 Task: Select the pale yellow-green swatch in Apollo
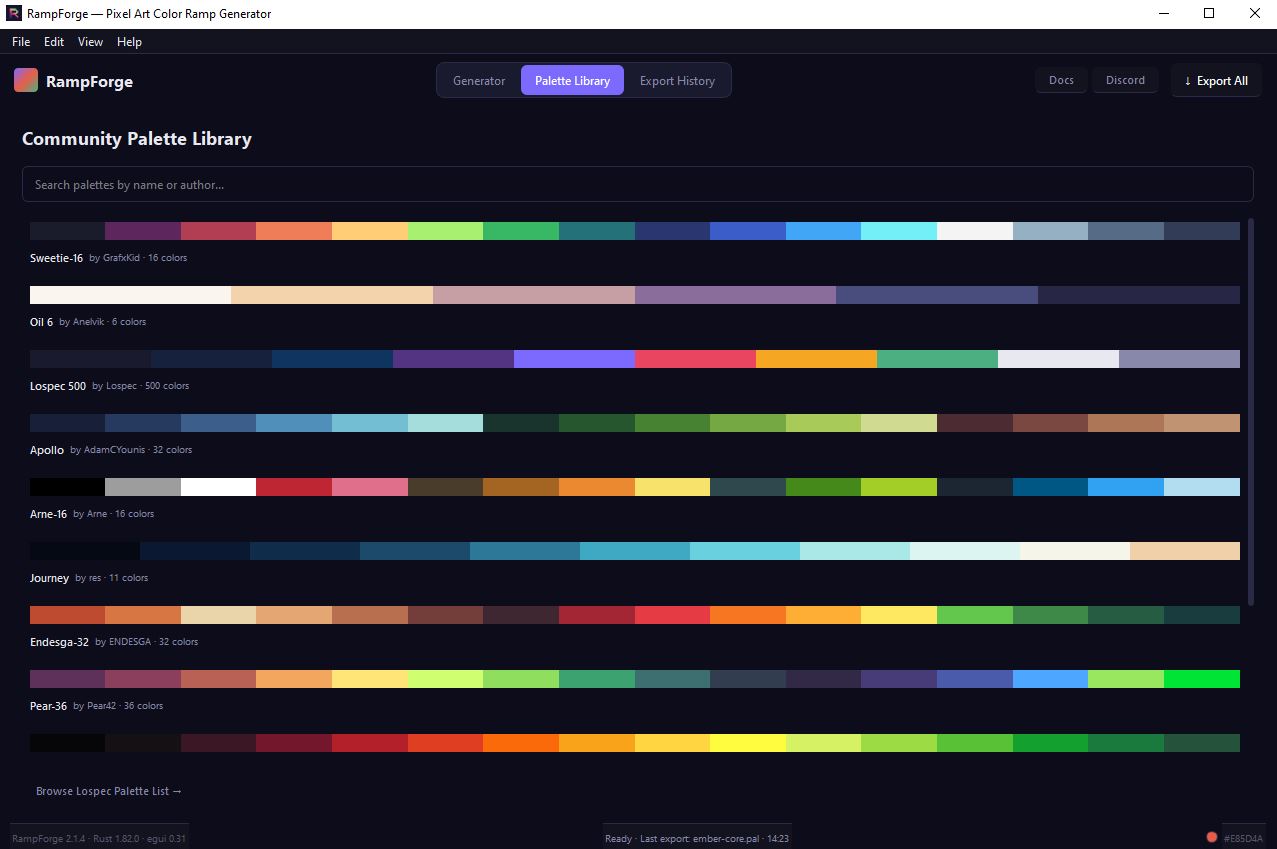[899, 423]
